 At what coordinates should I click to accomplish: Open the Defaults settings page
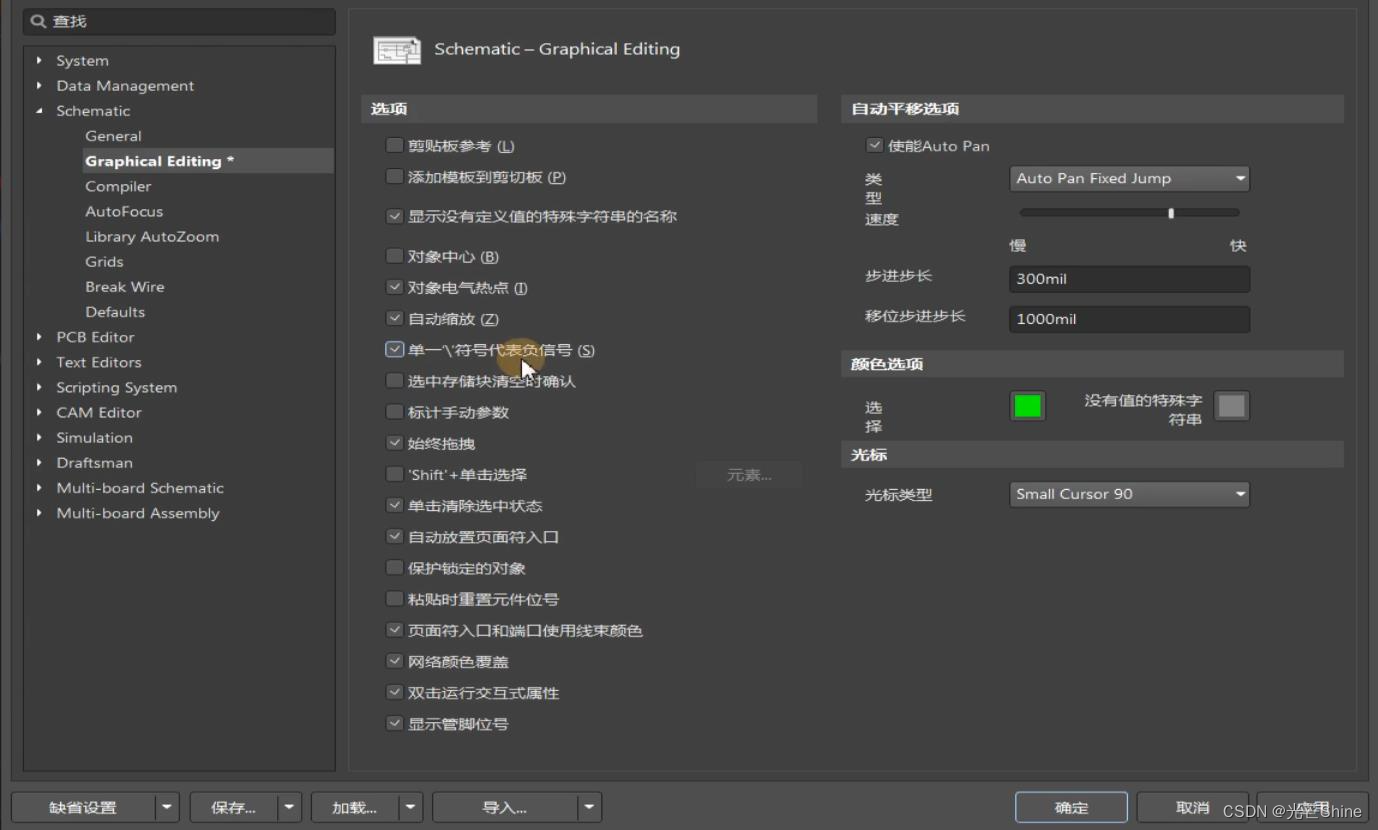(x=115, y=312)
